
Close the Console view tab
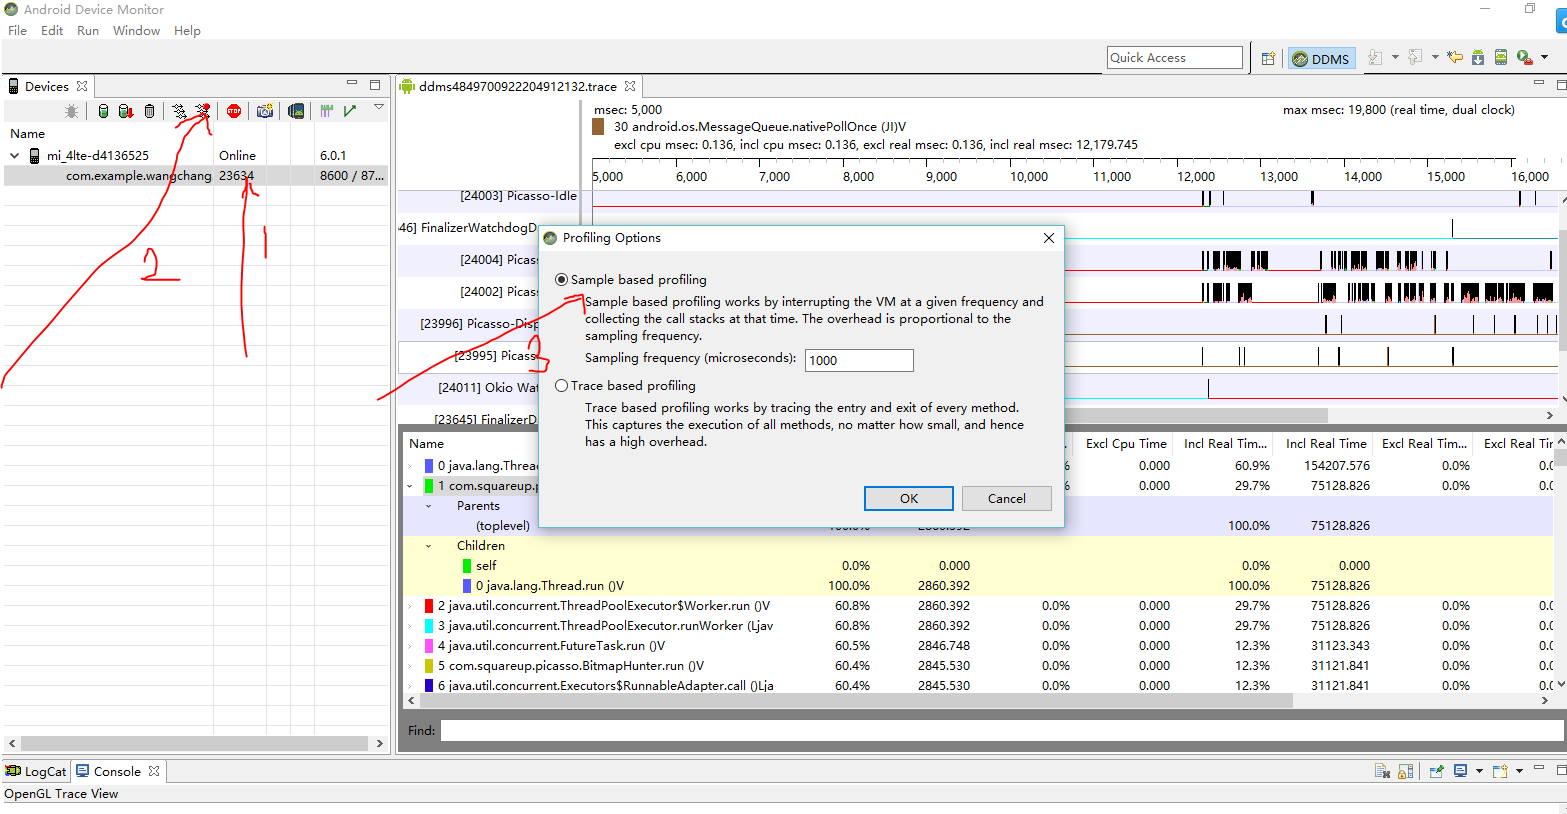154,771
